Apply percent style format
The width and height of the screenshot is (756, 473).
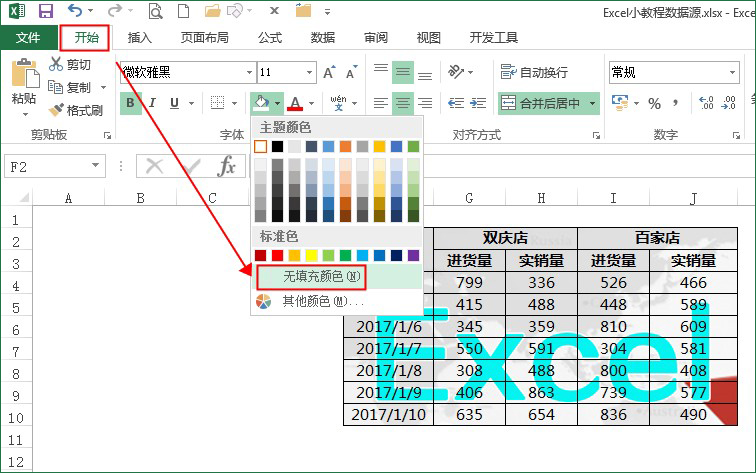(654, 103)
